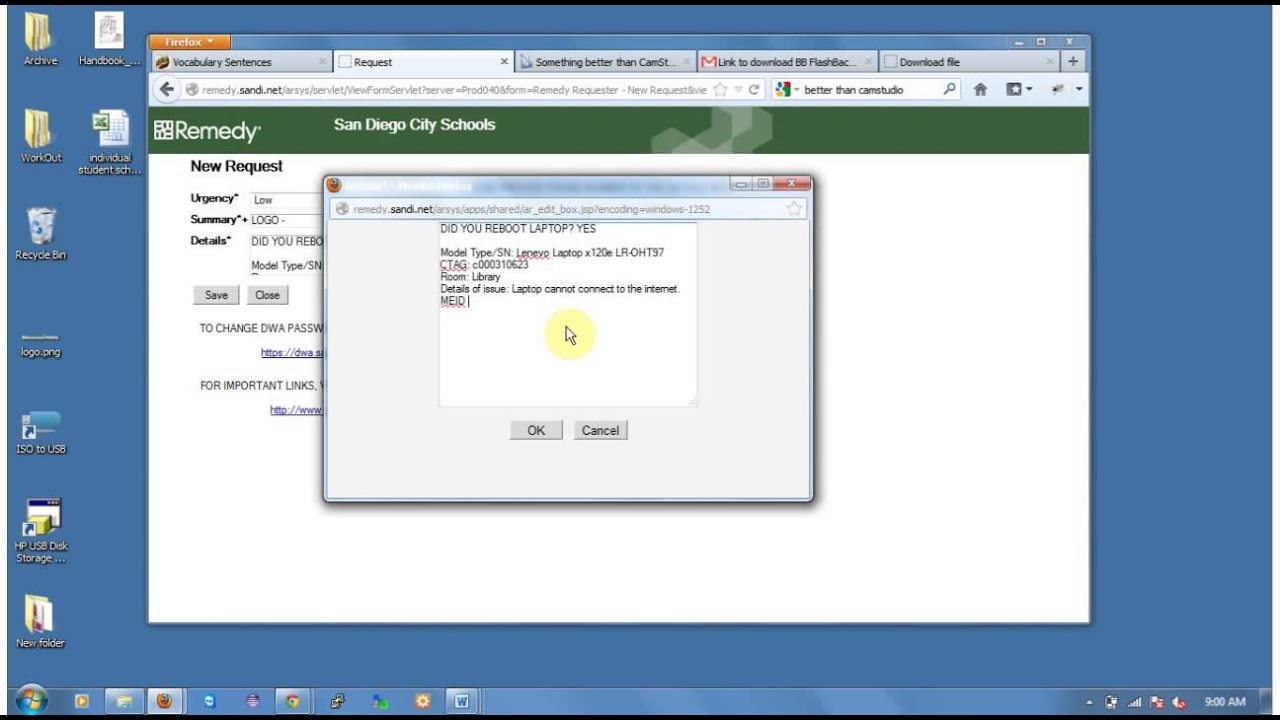Run the search with the magnifier icon
1280x720 pixels.
click(x=950, y=90)
